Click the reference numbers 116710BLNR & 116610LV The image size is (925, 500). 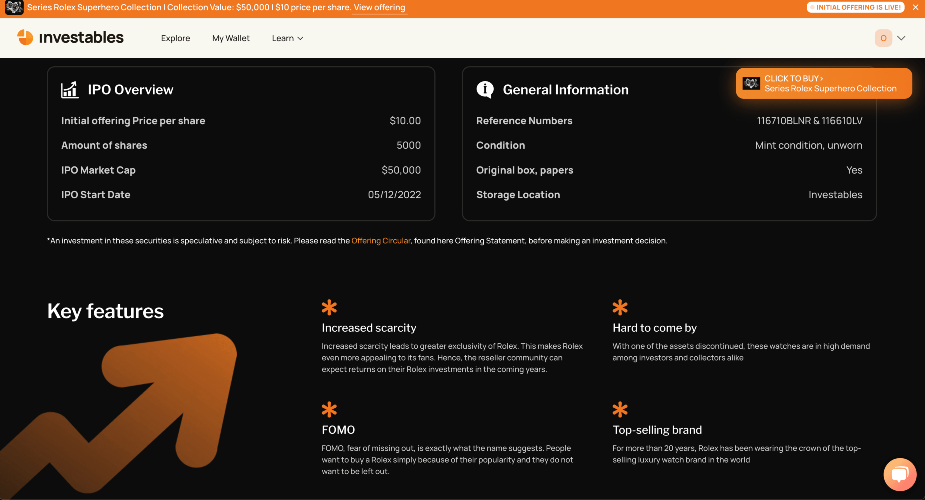[x=809, y=120]
